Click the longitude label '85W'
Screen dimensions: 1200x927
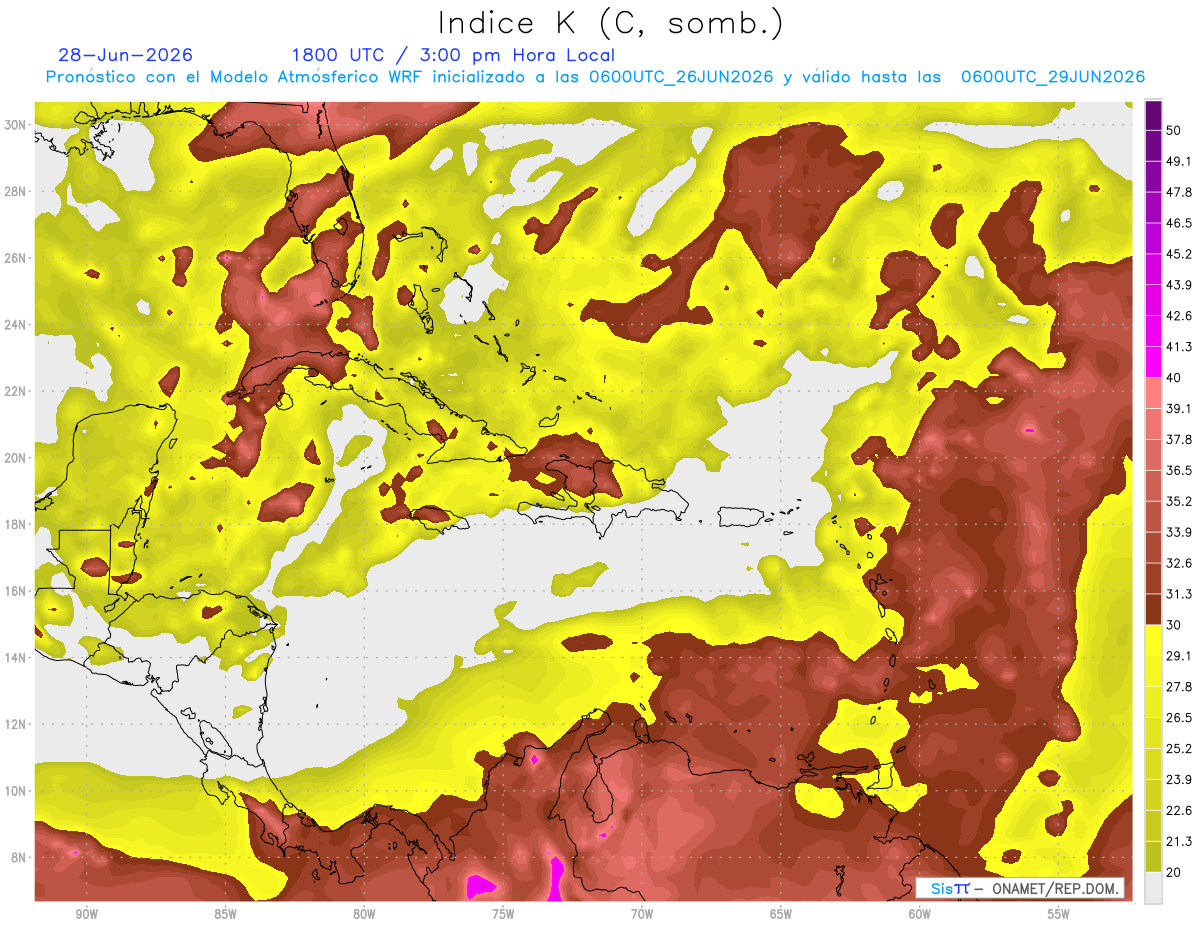tap(225, 914)
